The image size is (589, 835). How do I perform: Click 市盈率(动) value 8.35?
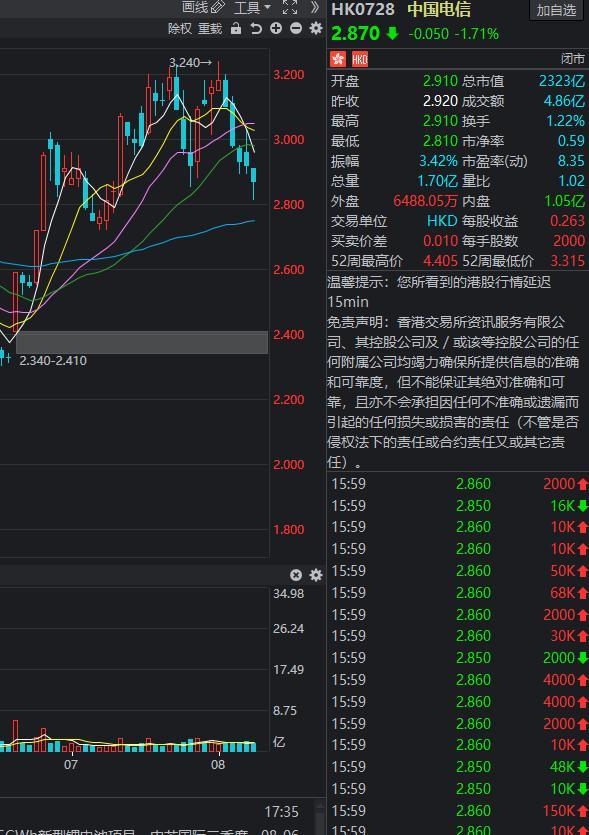[x=571, y=161]
